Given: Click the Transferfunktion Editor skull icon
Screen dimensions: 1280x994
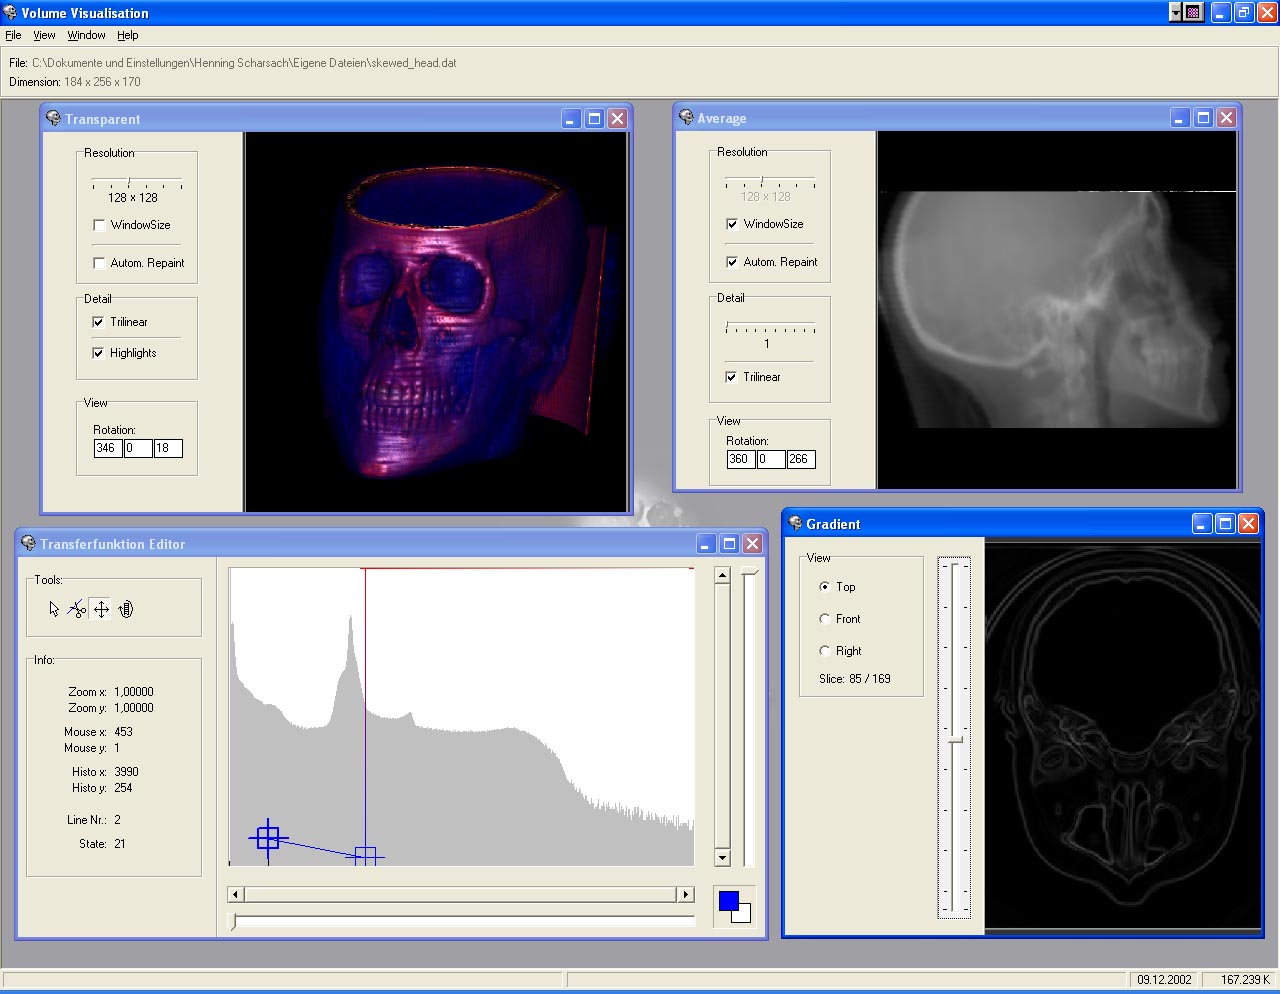Looking at the screenshot, I should click(x=28, y=543).
